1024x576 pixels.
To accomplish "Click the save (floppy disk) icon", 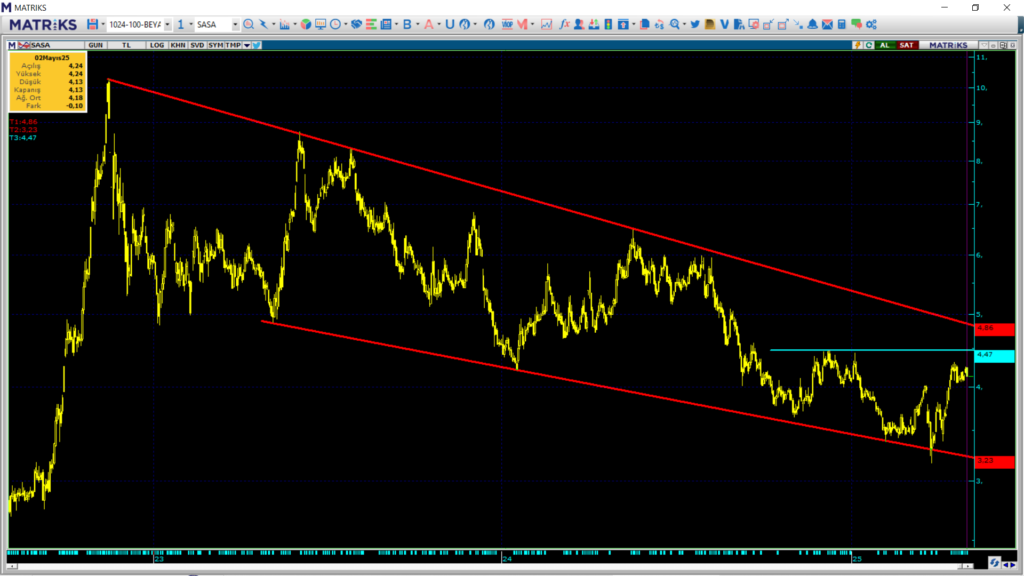I will [93, 24].
